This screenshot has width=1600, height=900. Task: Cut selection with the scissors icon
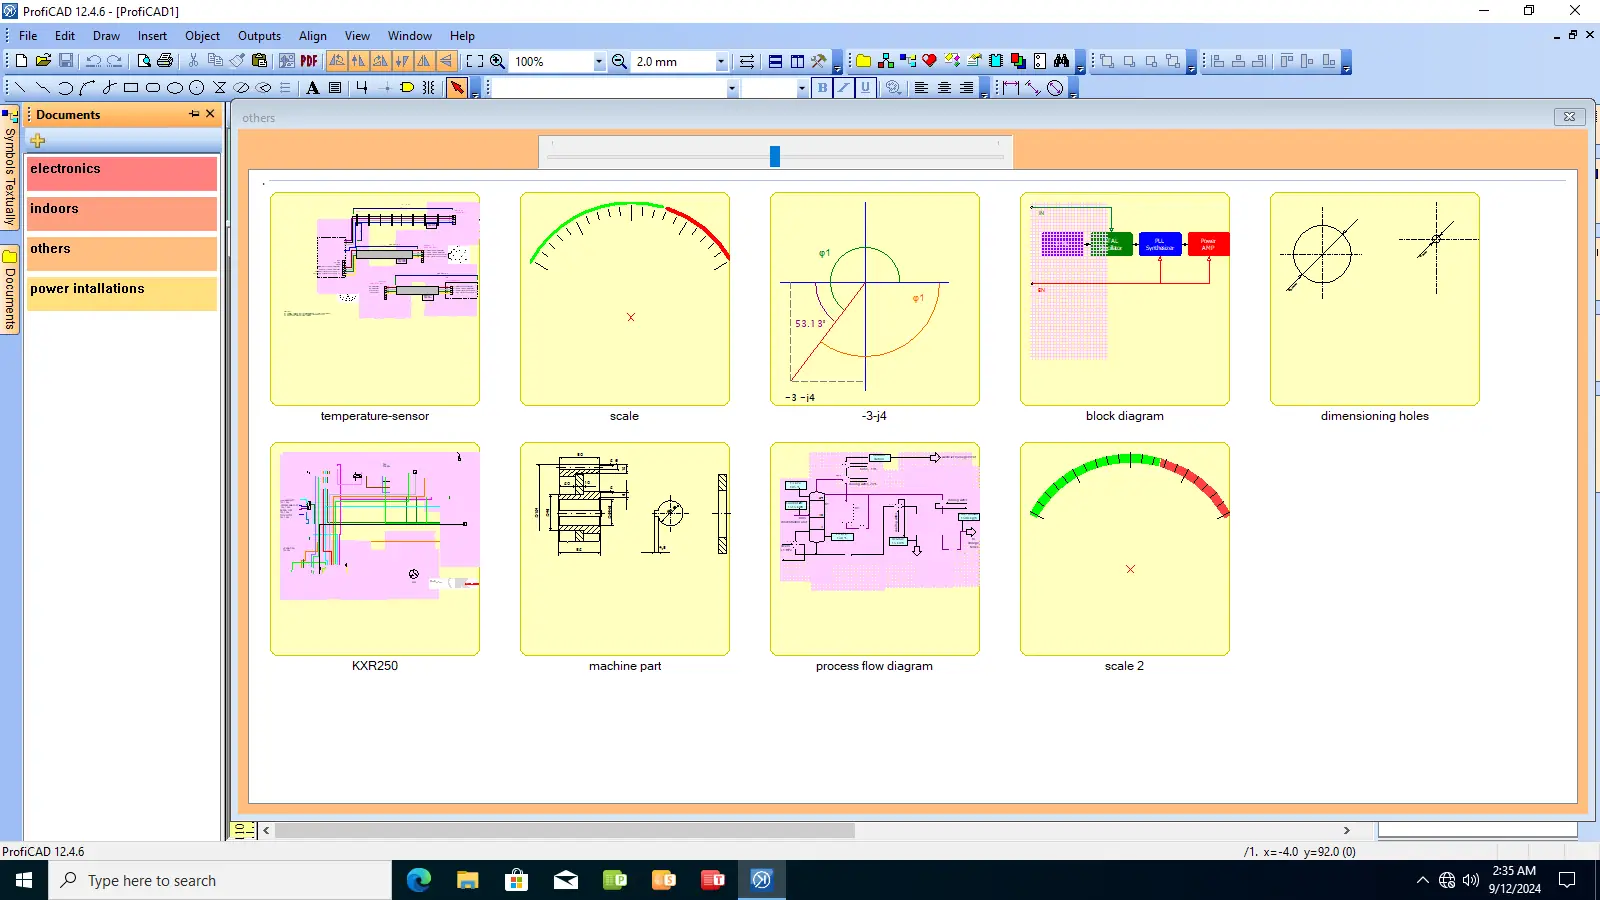tap(193, 61)
